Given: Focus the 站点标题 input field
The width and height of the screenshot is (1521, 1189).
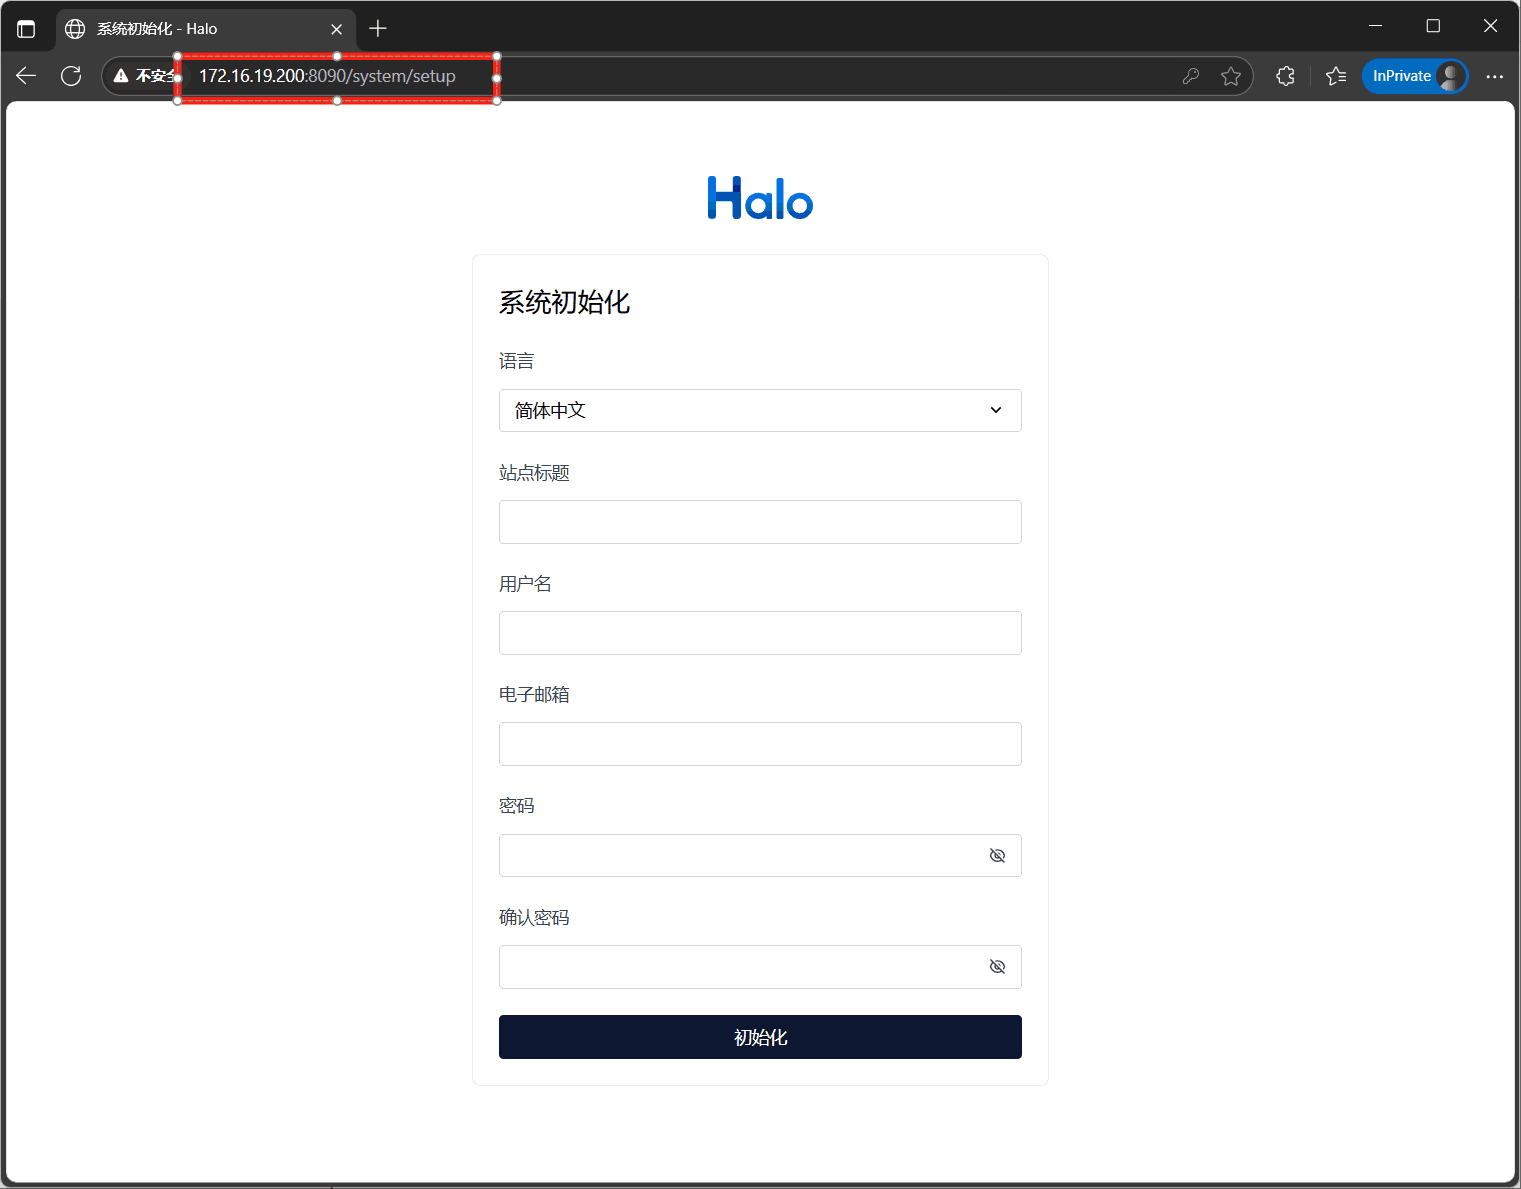Looking at the screenshot, I should [760, 522].
